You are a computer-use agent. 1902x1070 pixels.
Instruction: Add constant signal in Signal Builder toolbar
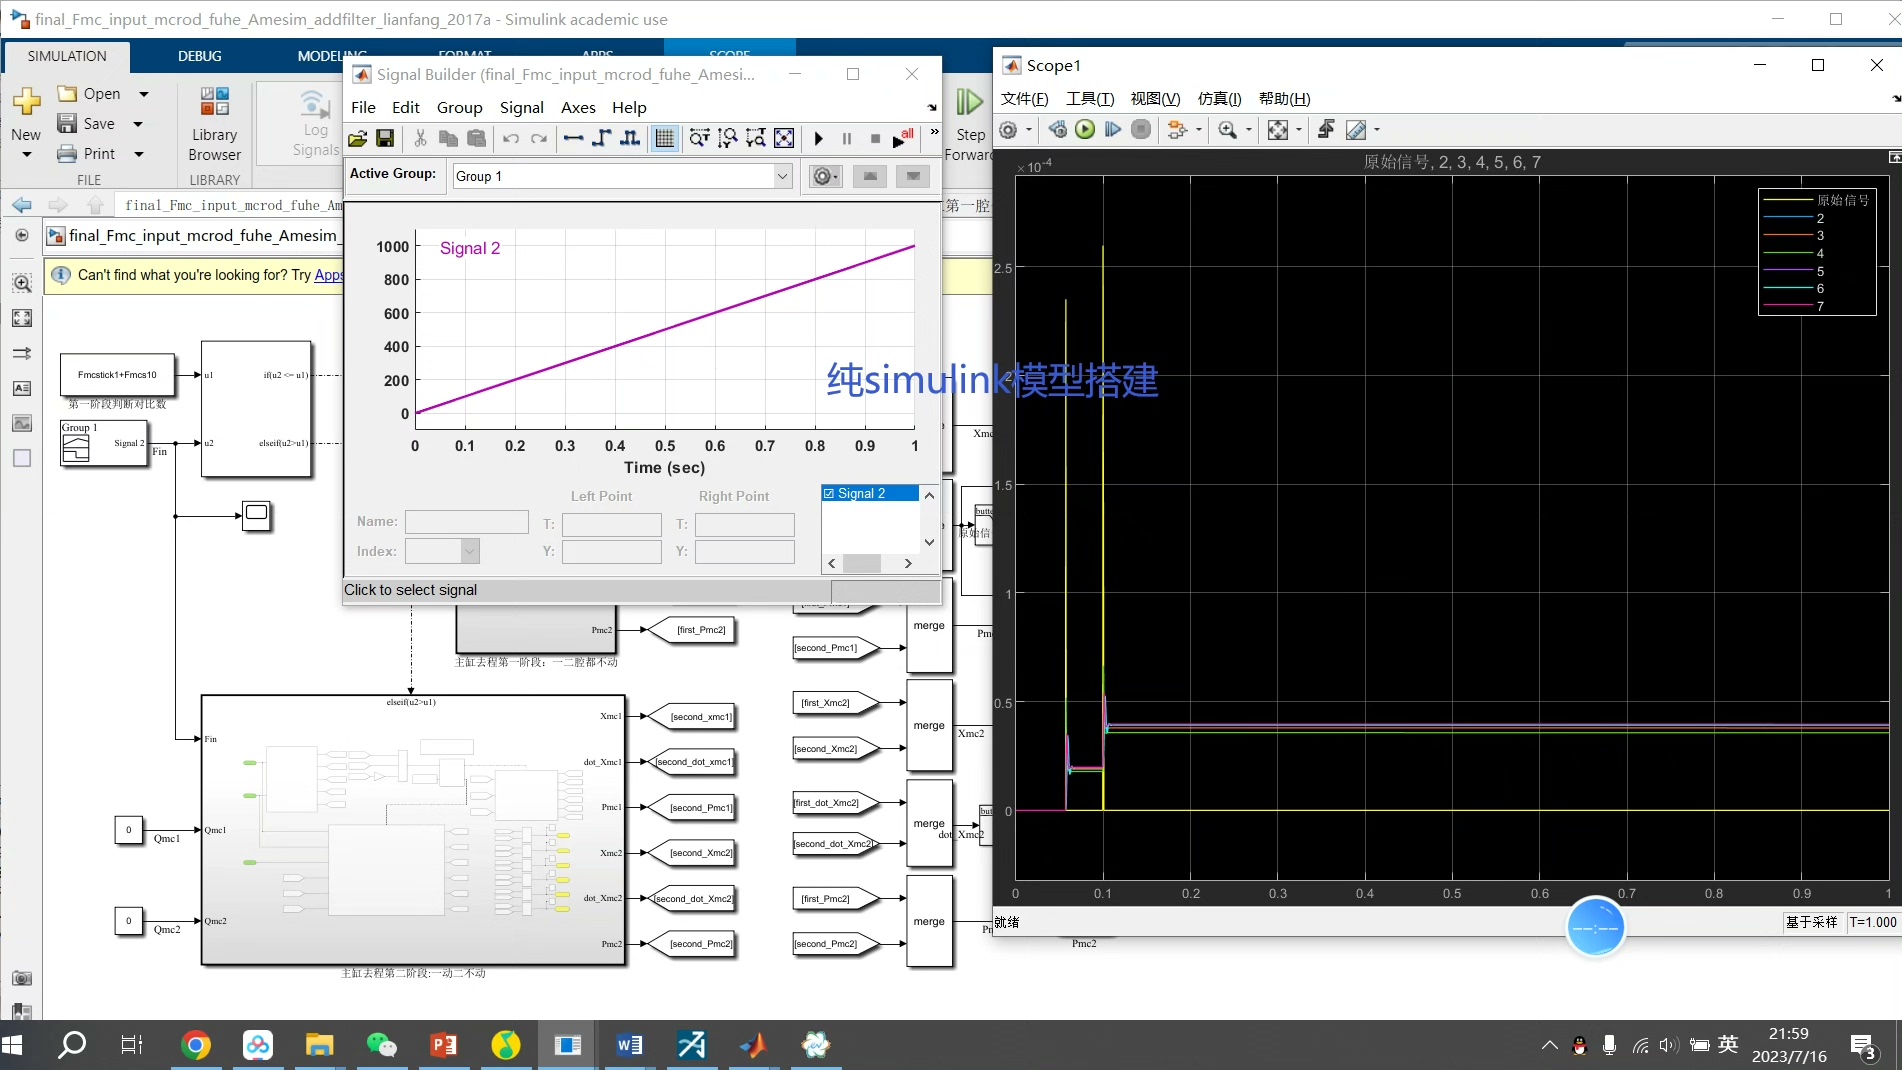coord(573,139)
